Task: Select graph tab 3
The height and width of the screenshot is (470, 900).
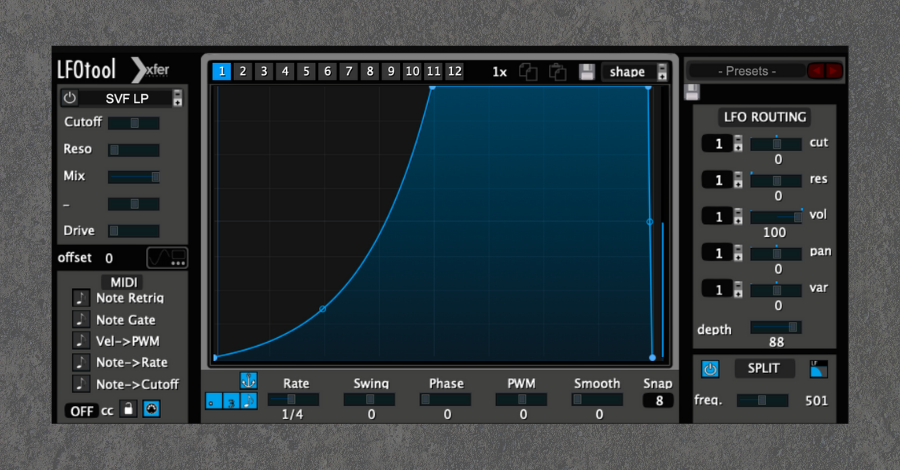Action: [264, 71]
